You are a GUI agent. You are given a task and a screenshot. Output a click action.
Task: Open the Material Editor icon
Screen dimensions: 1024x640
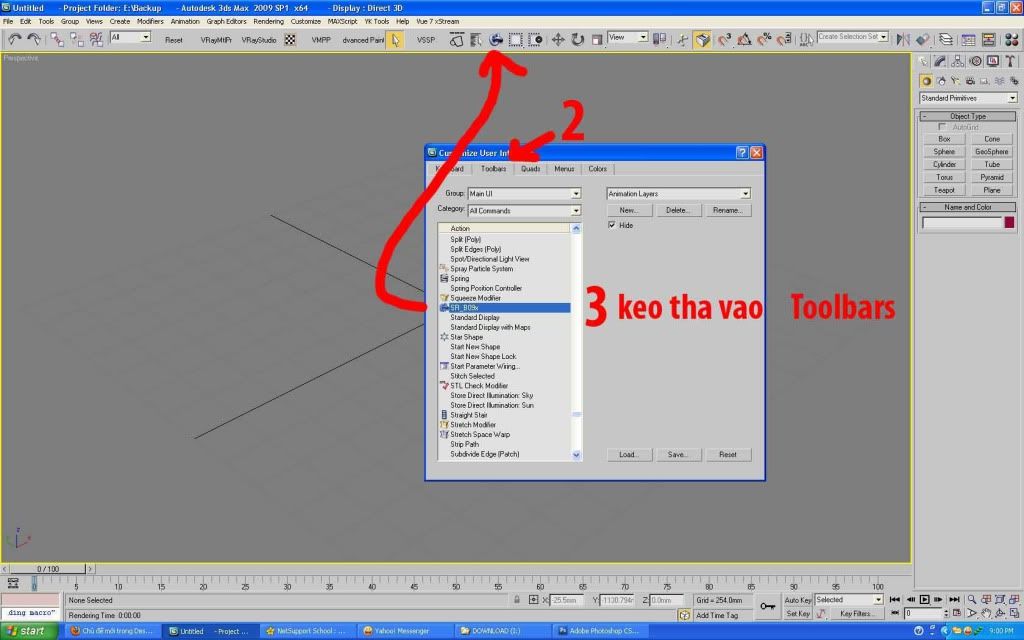tap(1011, 40)
